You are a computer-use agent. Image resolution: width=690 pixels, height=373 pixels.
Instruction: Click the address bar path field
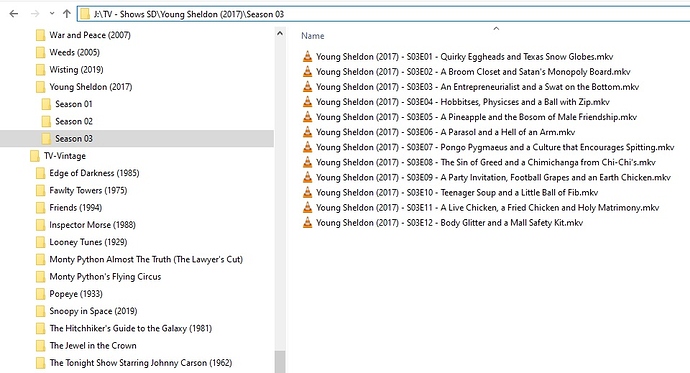(x=383, y=14)
